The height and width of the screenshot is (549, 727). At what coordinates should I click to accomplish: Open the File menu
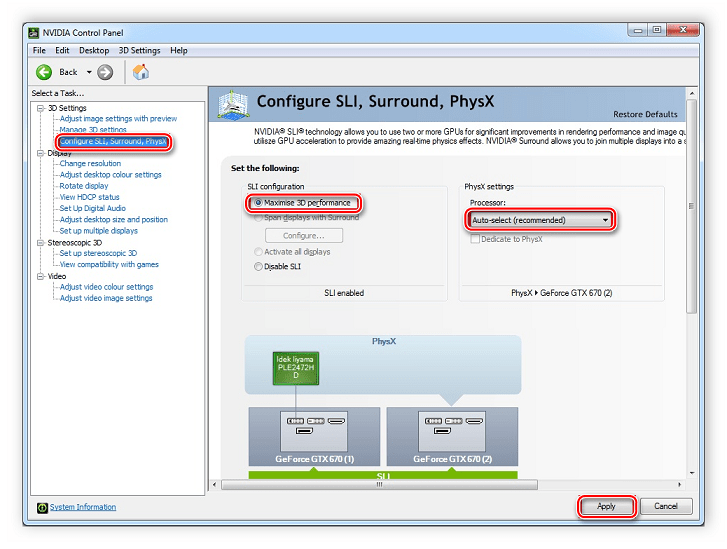39,51
